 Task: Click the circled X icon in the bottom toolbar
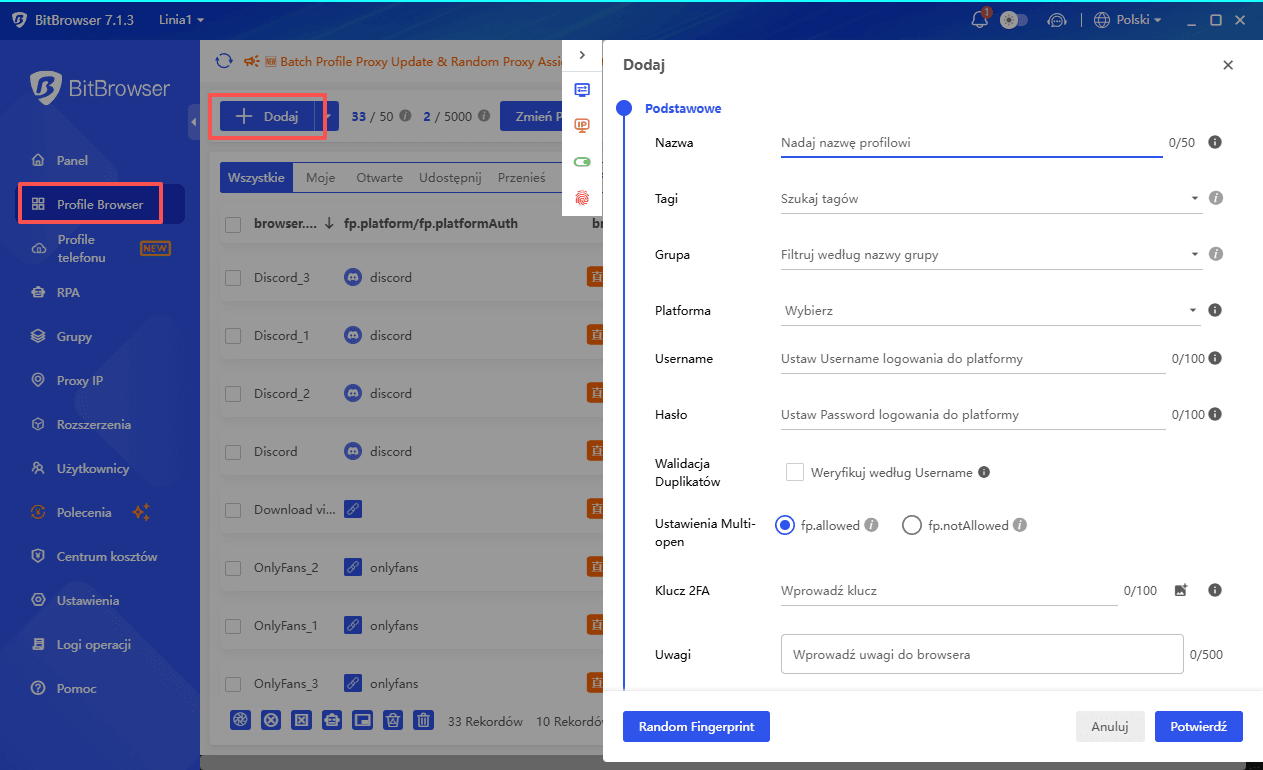(x=270, y=720)
